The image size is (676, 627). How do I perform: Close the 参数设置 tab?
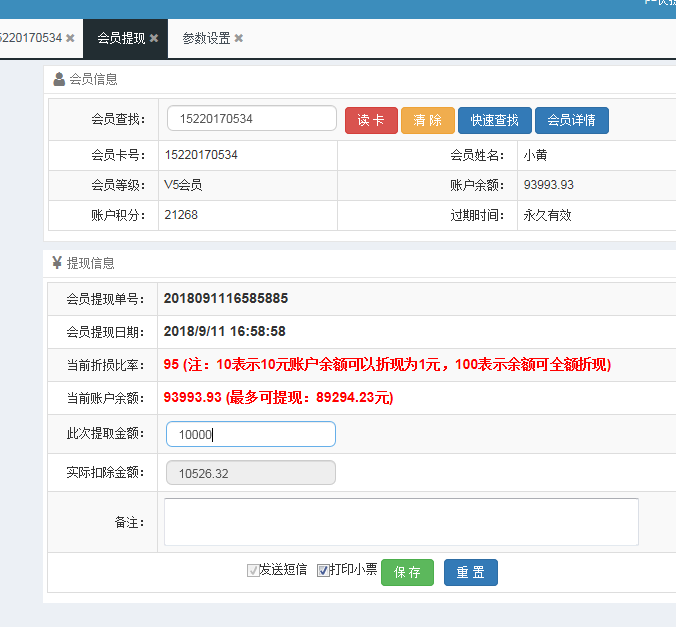[238, 38]
